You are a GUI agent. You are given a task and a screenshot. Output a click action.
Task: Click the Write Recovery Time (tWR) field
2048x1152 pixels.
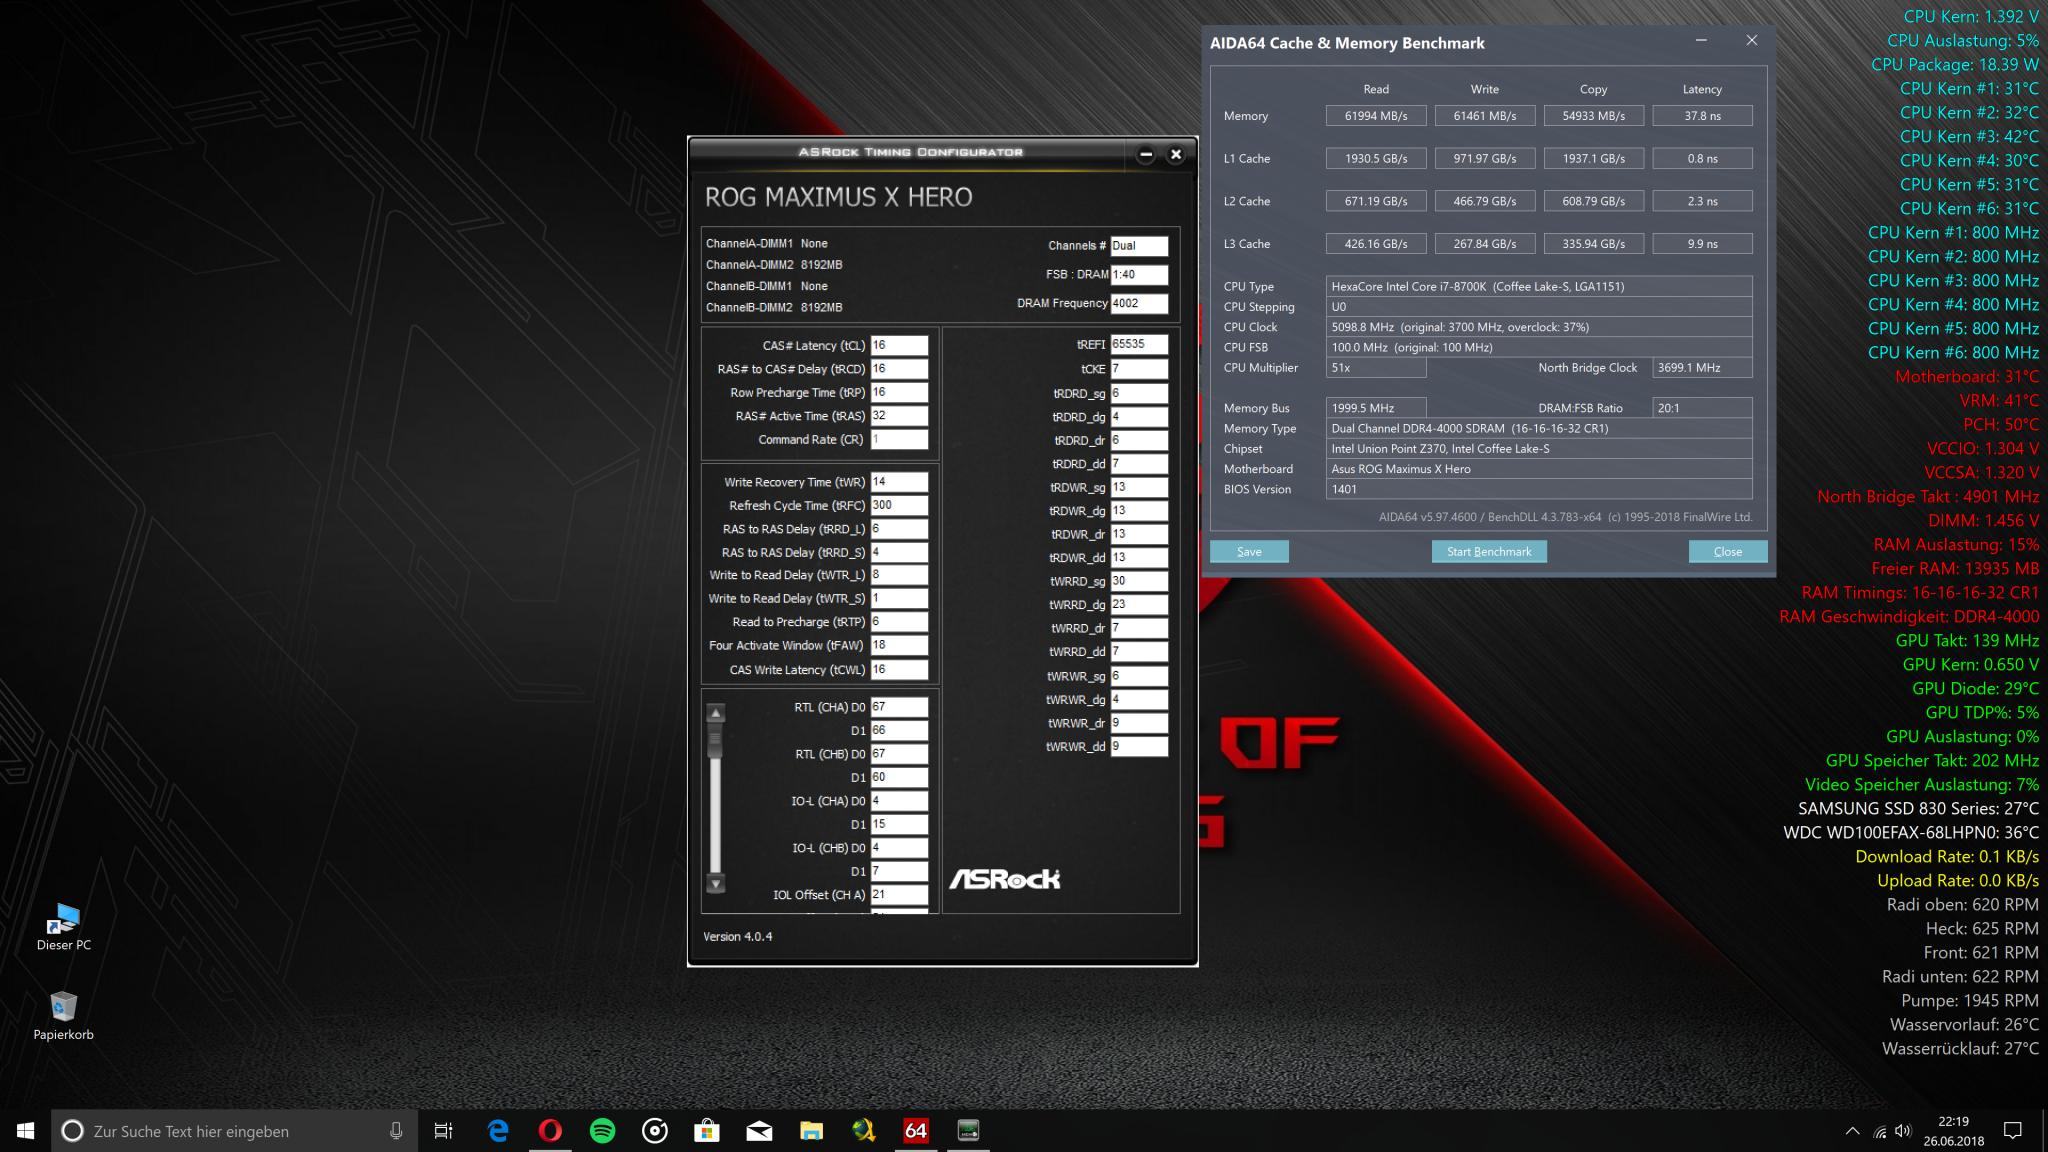[899, 482]
